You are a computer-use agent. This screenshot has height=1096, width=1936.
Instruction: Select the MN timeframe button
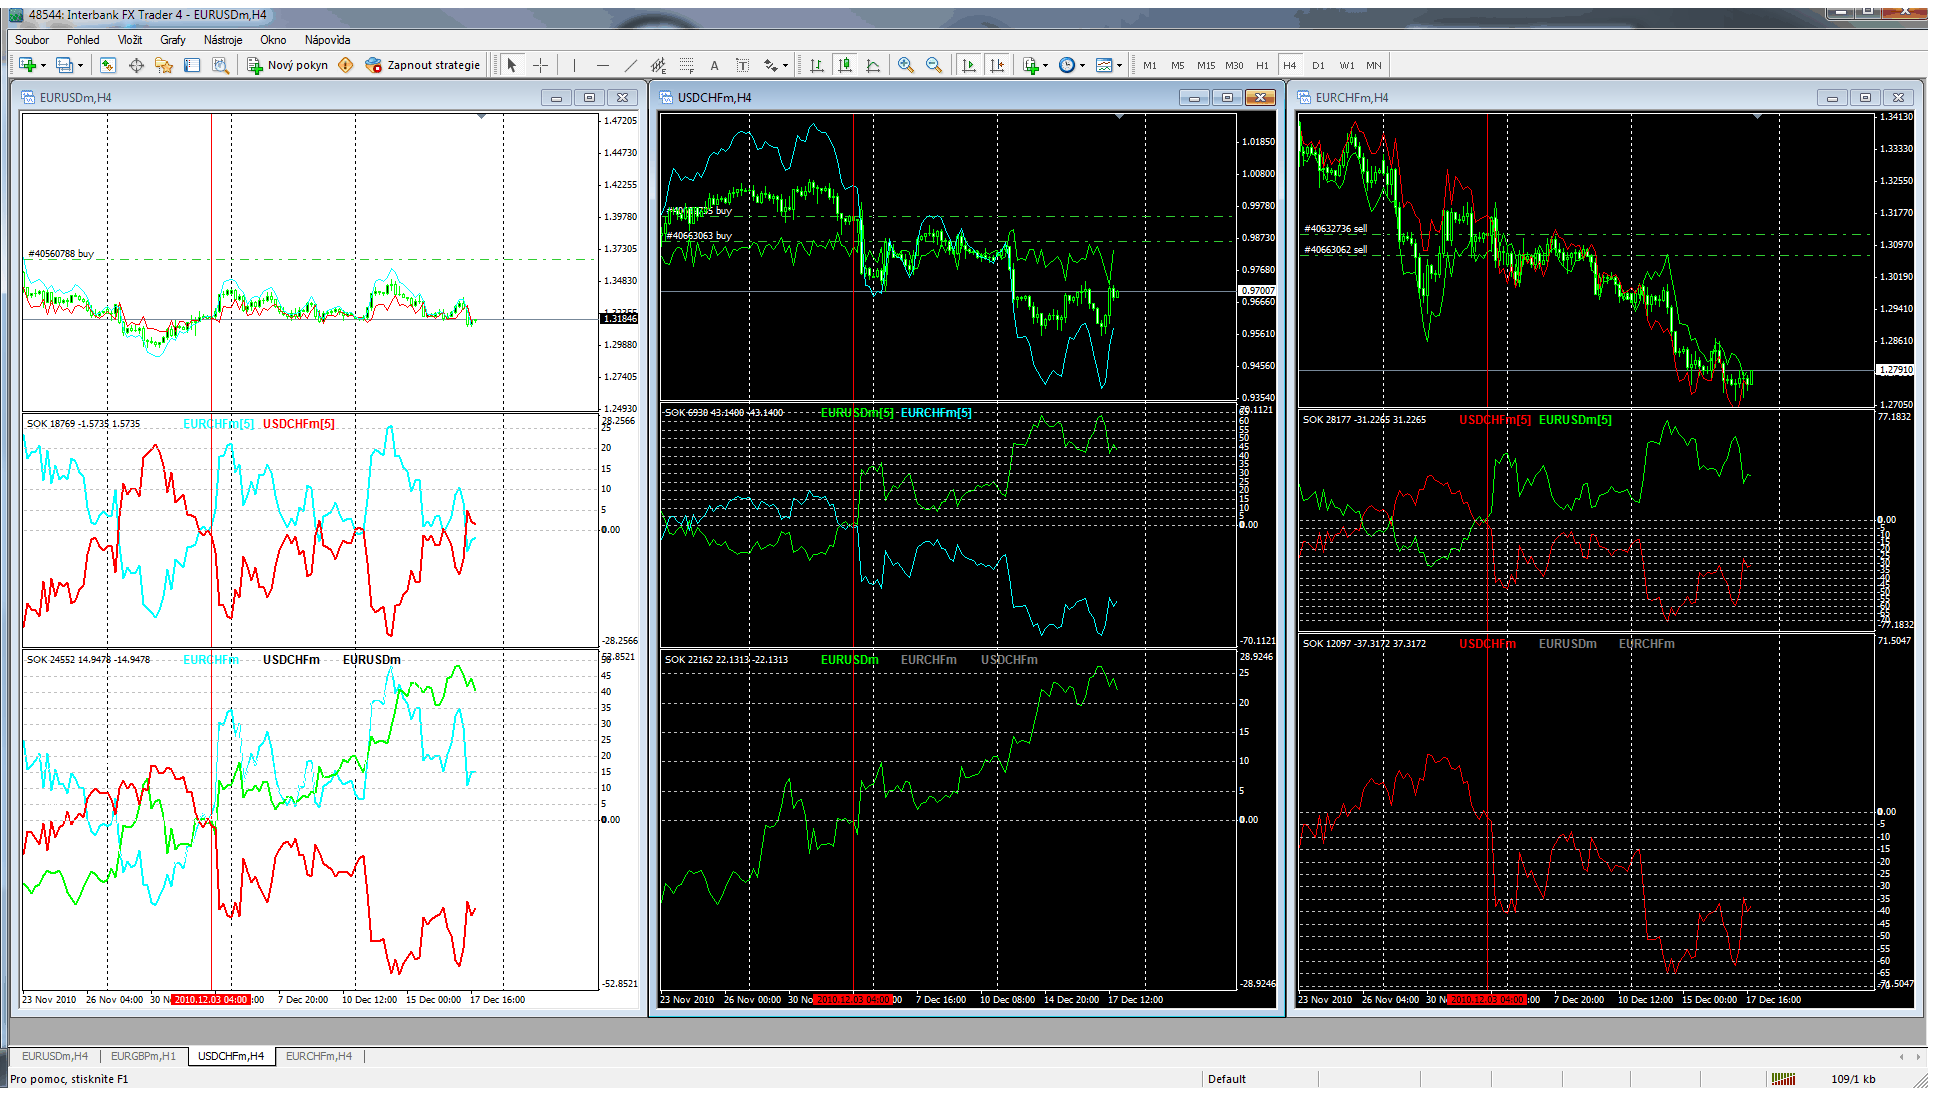coord(1374,65)
